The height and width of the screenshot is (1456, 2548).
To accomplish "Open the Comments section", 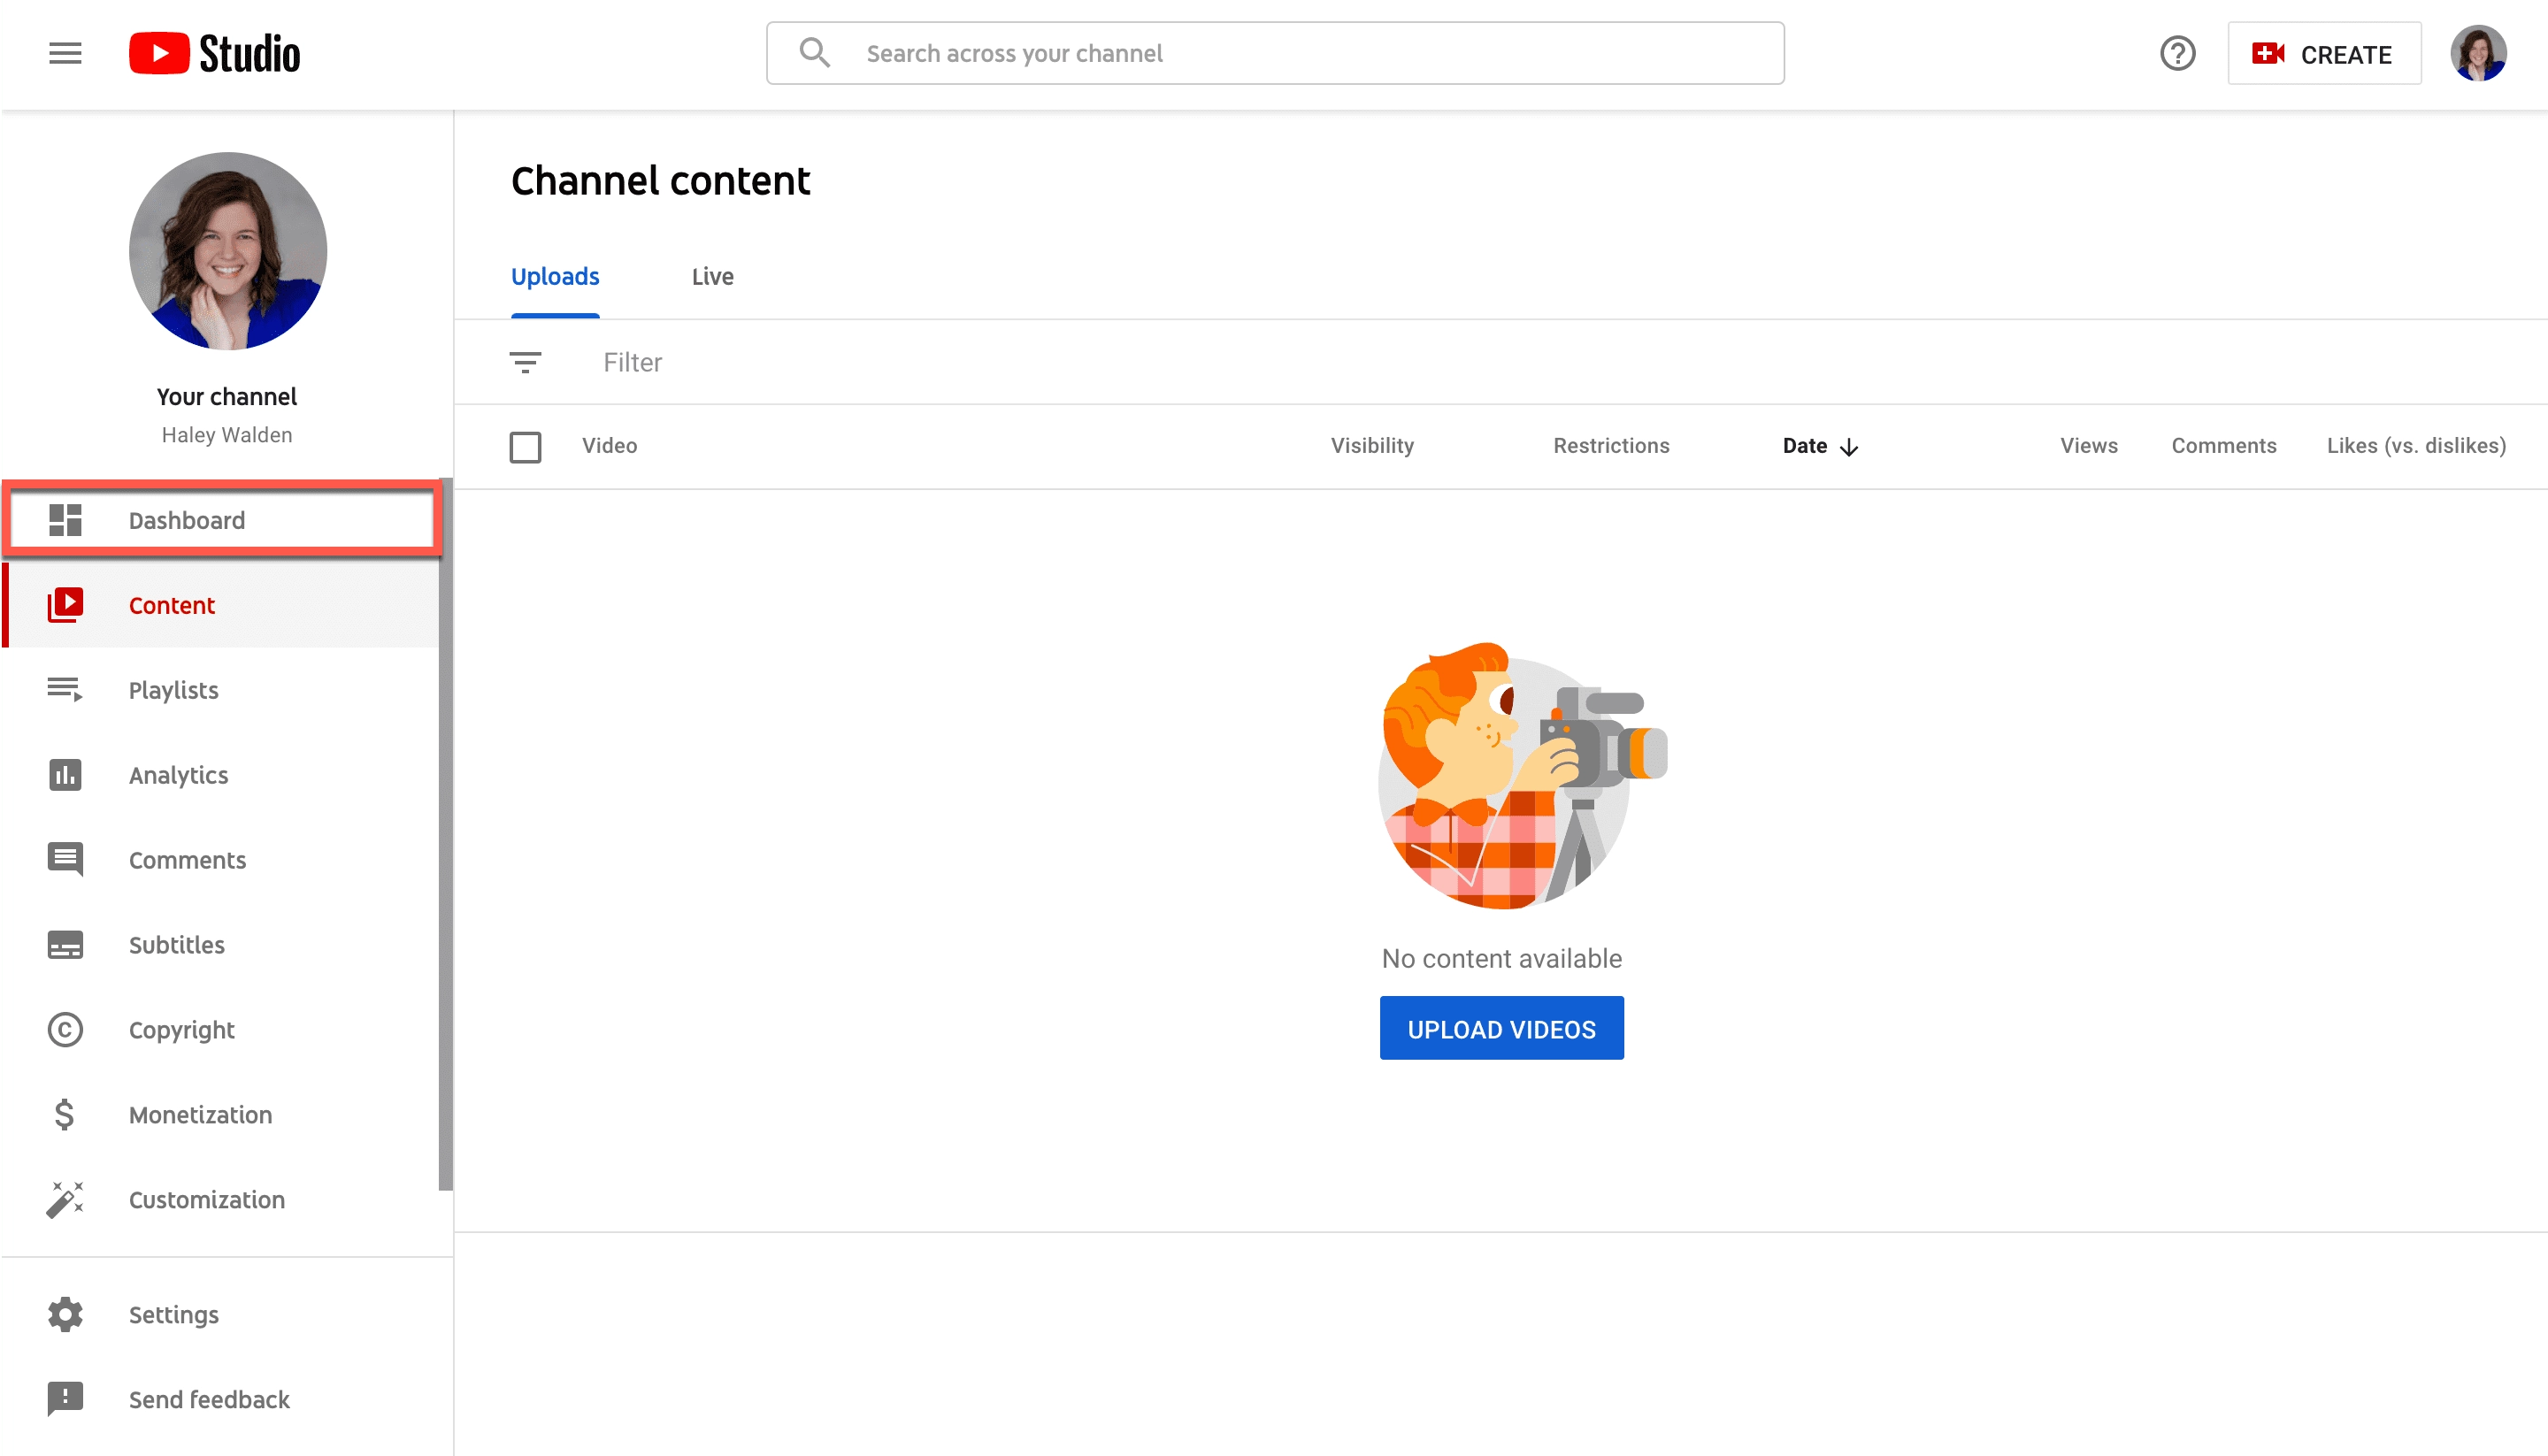I will click(x=187, y=860).
